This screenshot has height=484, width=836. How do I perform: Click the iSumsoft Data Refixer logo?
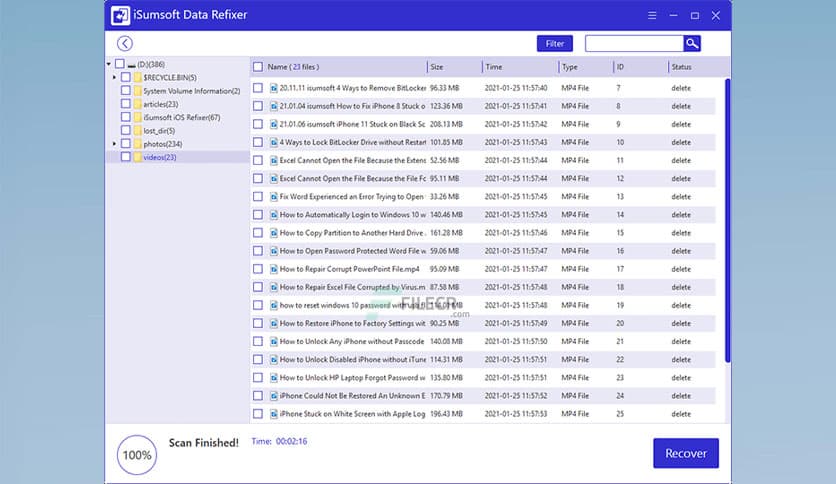tap(120, 15)
